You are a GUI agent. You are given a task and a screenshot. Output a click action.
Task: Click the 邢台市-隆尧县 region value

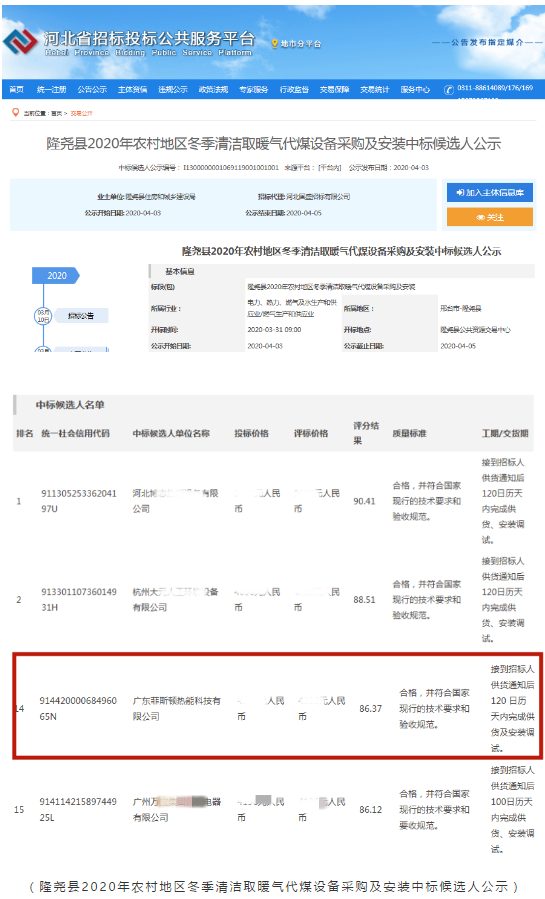pos(461,308)
